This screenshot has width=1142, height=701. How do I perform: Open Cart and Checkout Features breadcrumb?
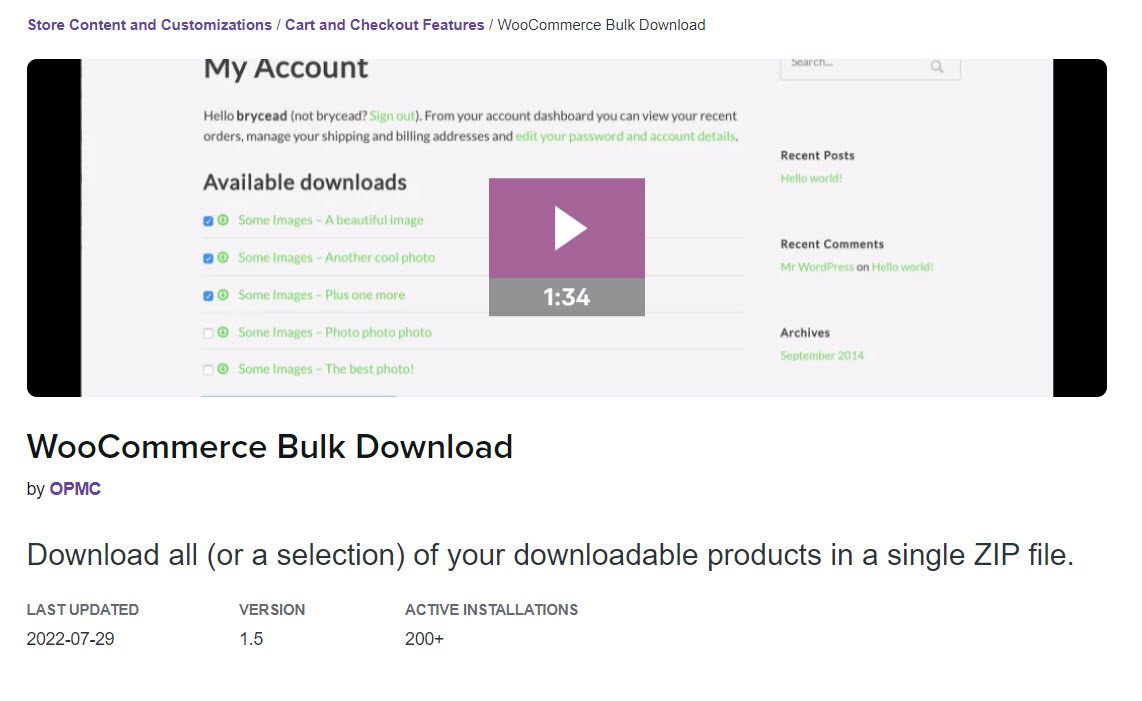385,25
